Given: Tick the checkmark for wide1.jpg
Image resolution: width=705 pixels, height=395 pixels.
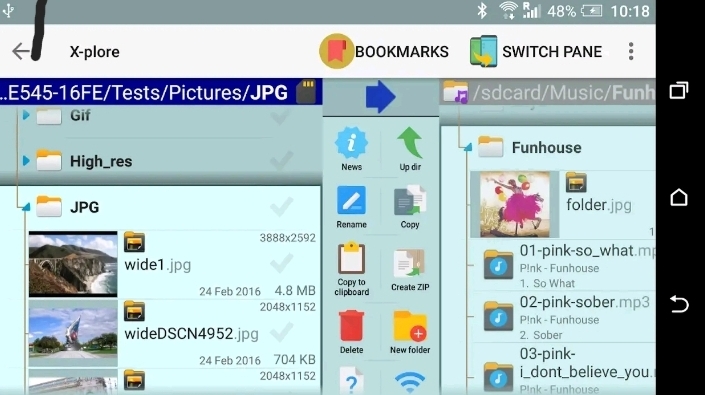Looking at the screenshot, I should click(281, 263).
